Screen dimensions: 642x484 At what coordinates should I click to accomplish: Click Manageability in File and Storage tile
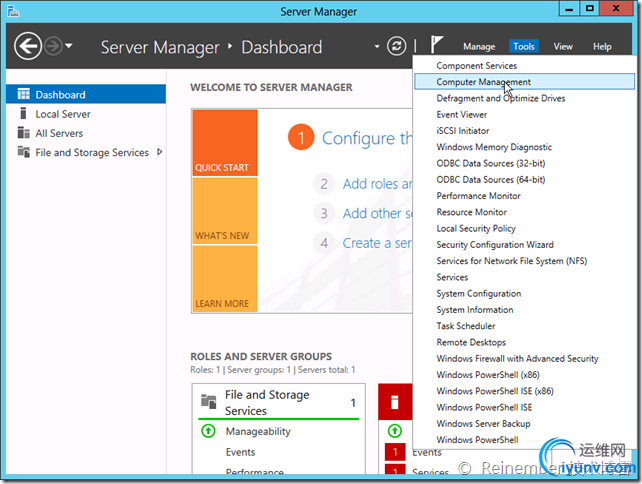(258, 431)
